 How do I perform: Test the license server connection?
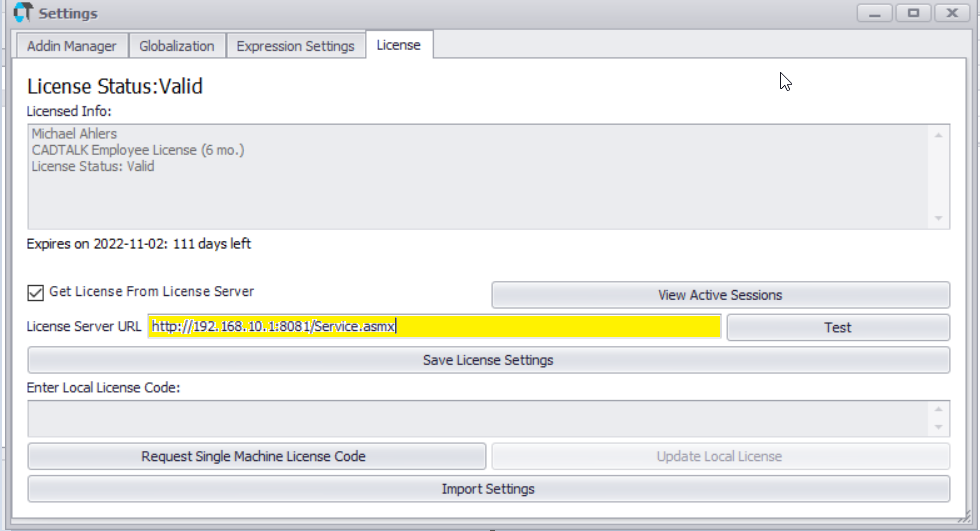click(x=838, y=327)
